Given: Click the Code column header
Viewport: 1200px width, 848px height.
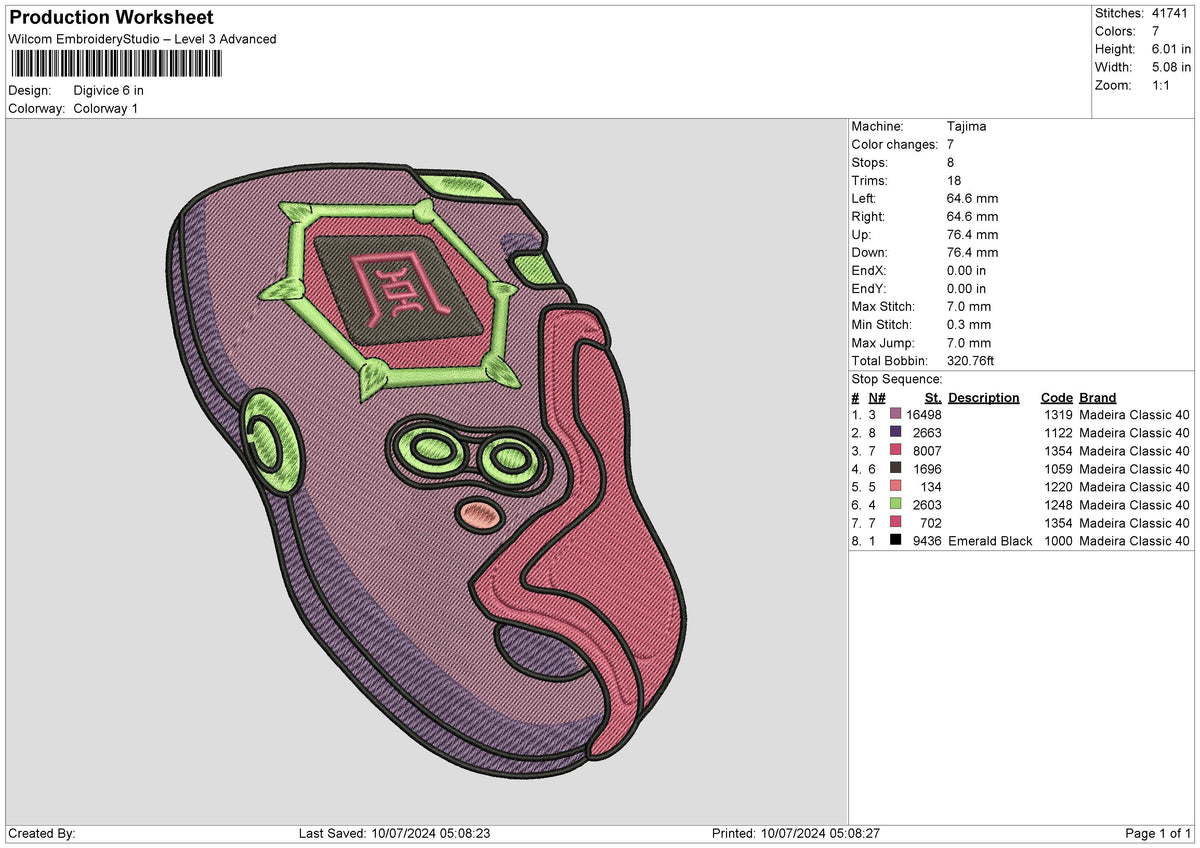Looking at the screenshot, I should coord(1056,397).
